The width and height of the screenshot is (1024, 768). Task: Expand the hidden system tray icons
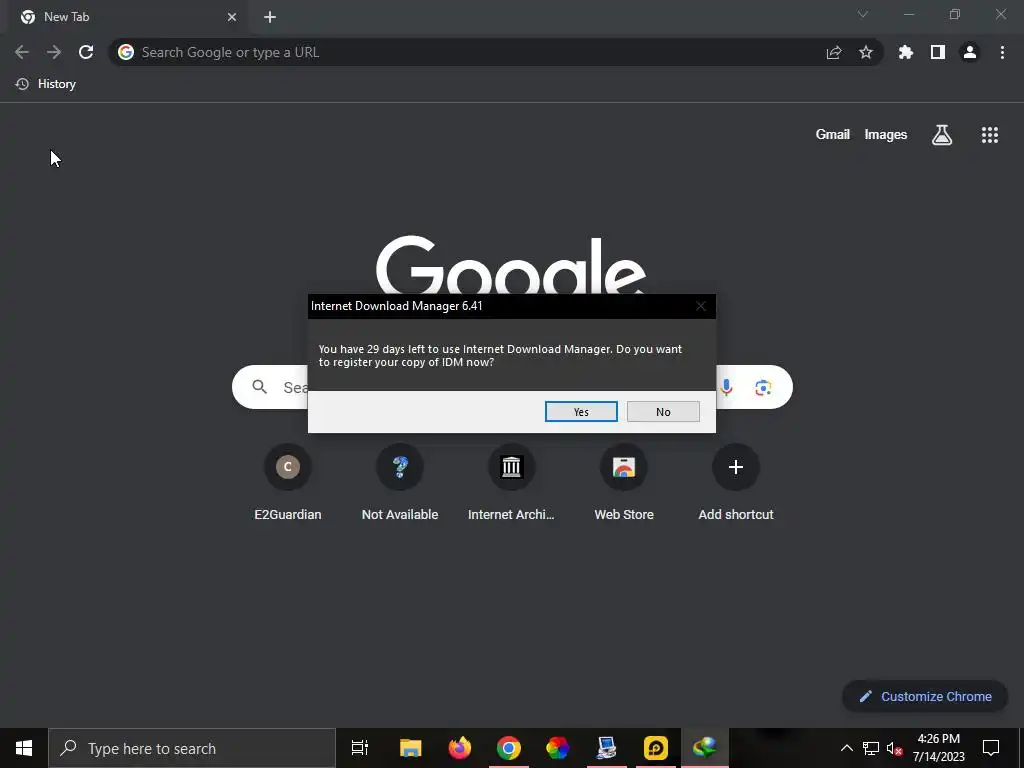846,748
